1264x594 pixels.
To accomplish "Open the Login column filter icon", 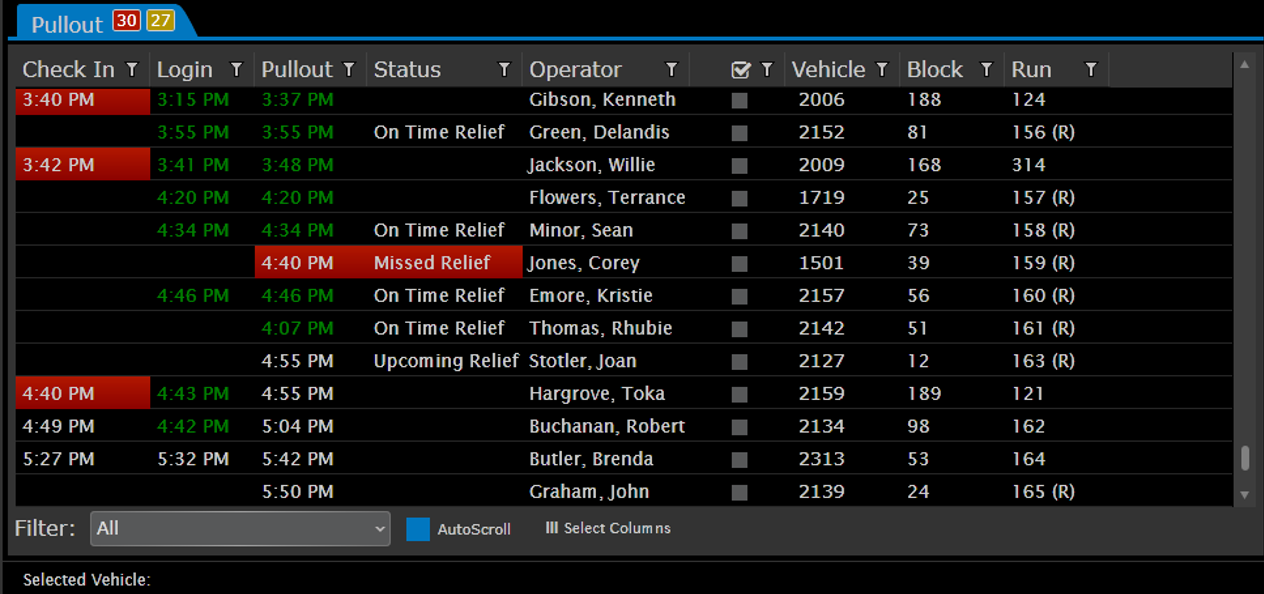I will point(236,69).
